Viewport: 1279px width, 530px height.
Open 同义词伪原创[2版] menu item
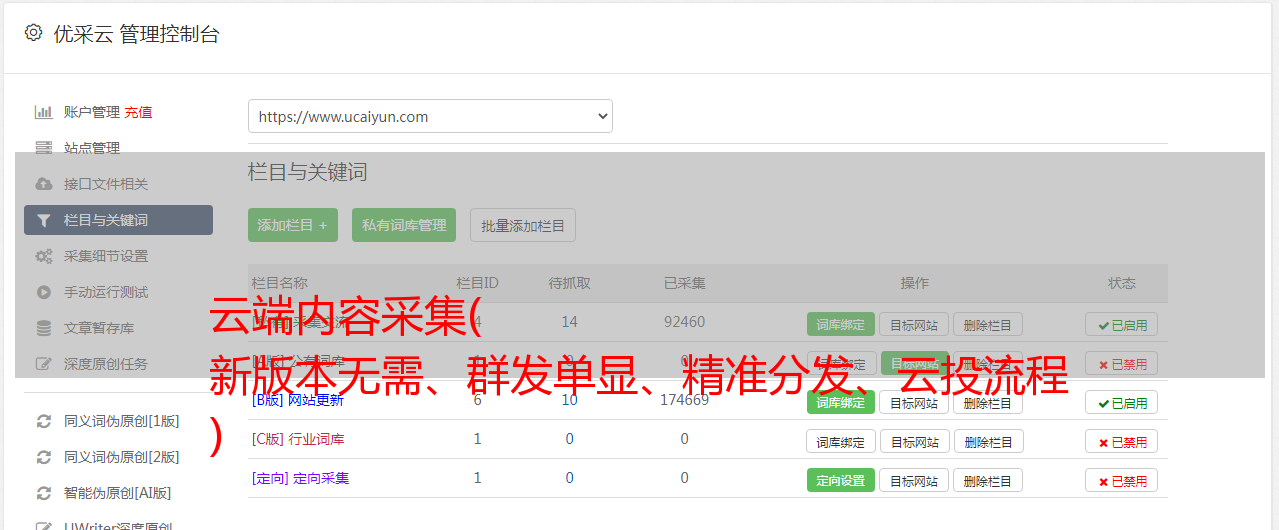pyautogui.click(x=122, y=457)
